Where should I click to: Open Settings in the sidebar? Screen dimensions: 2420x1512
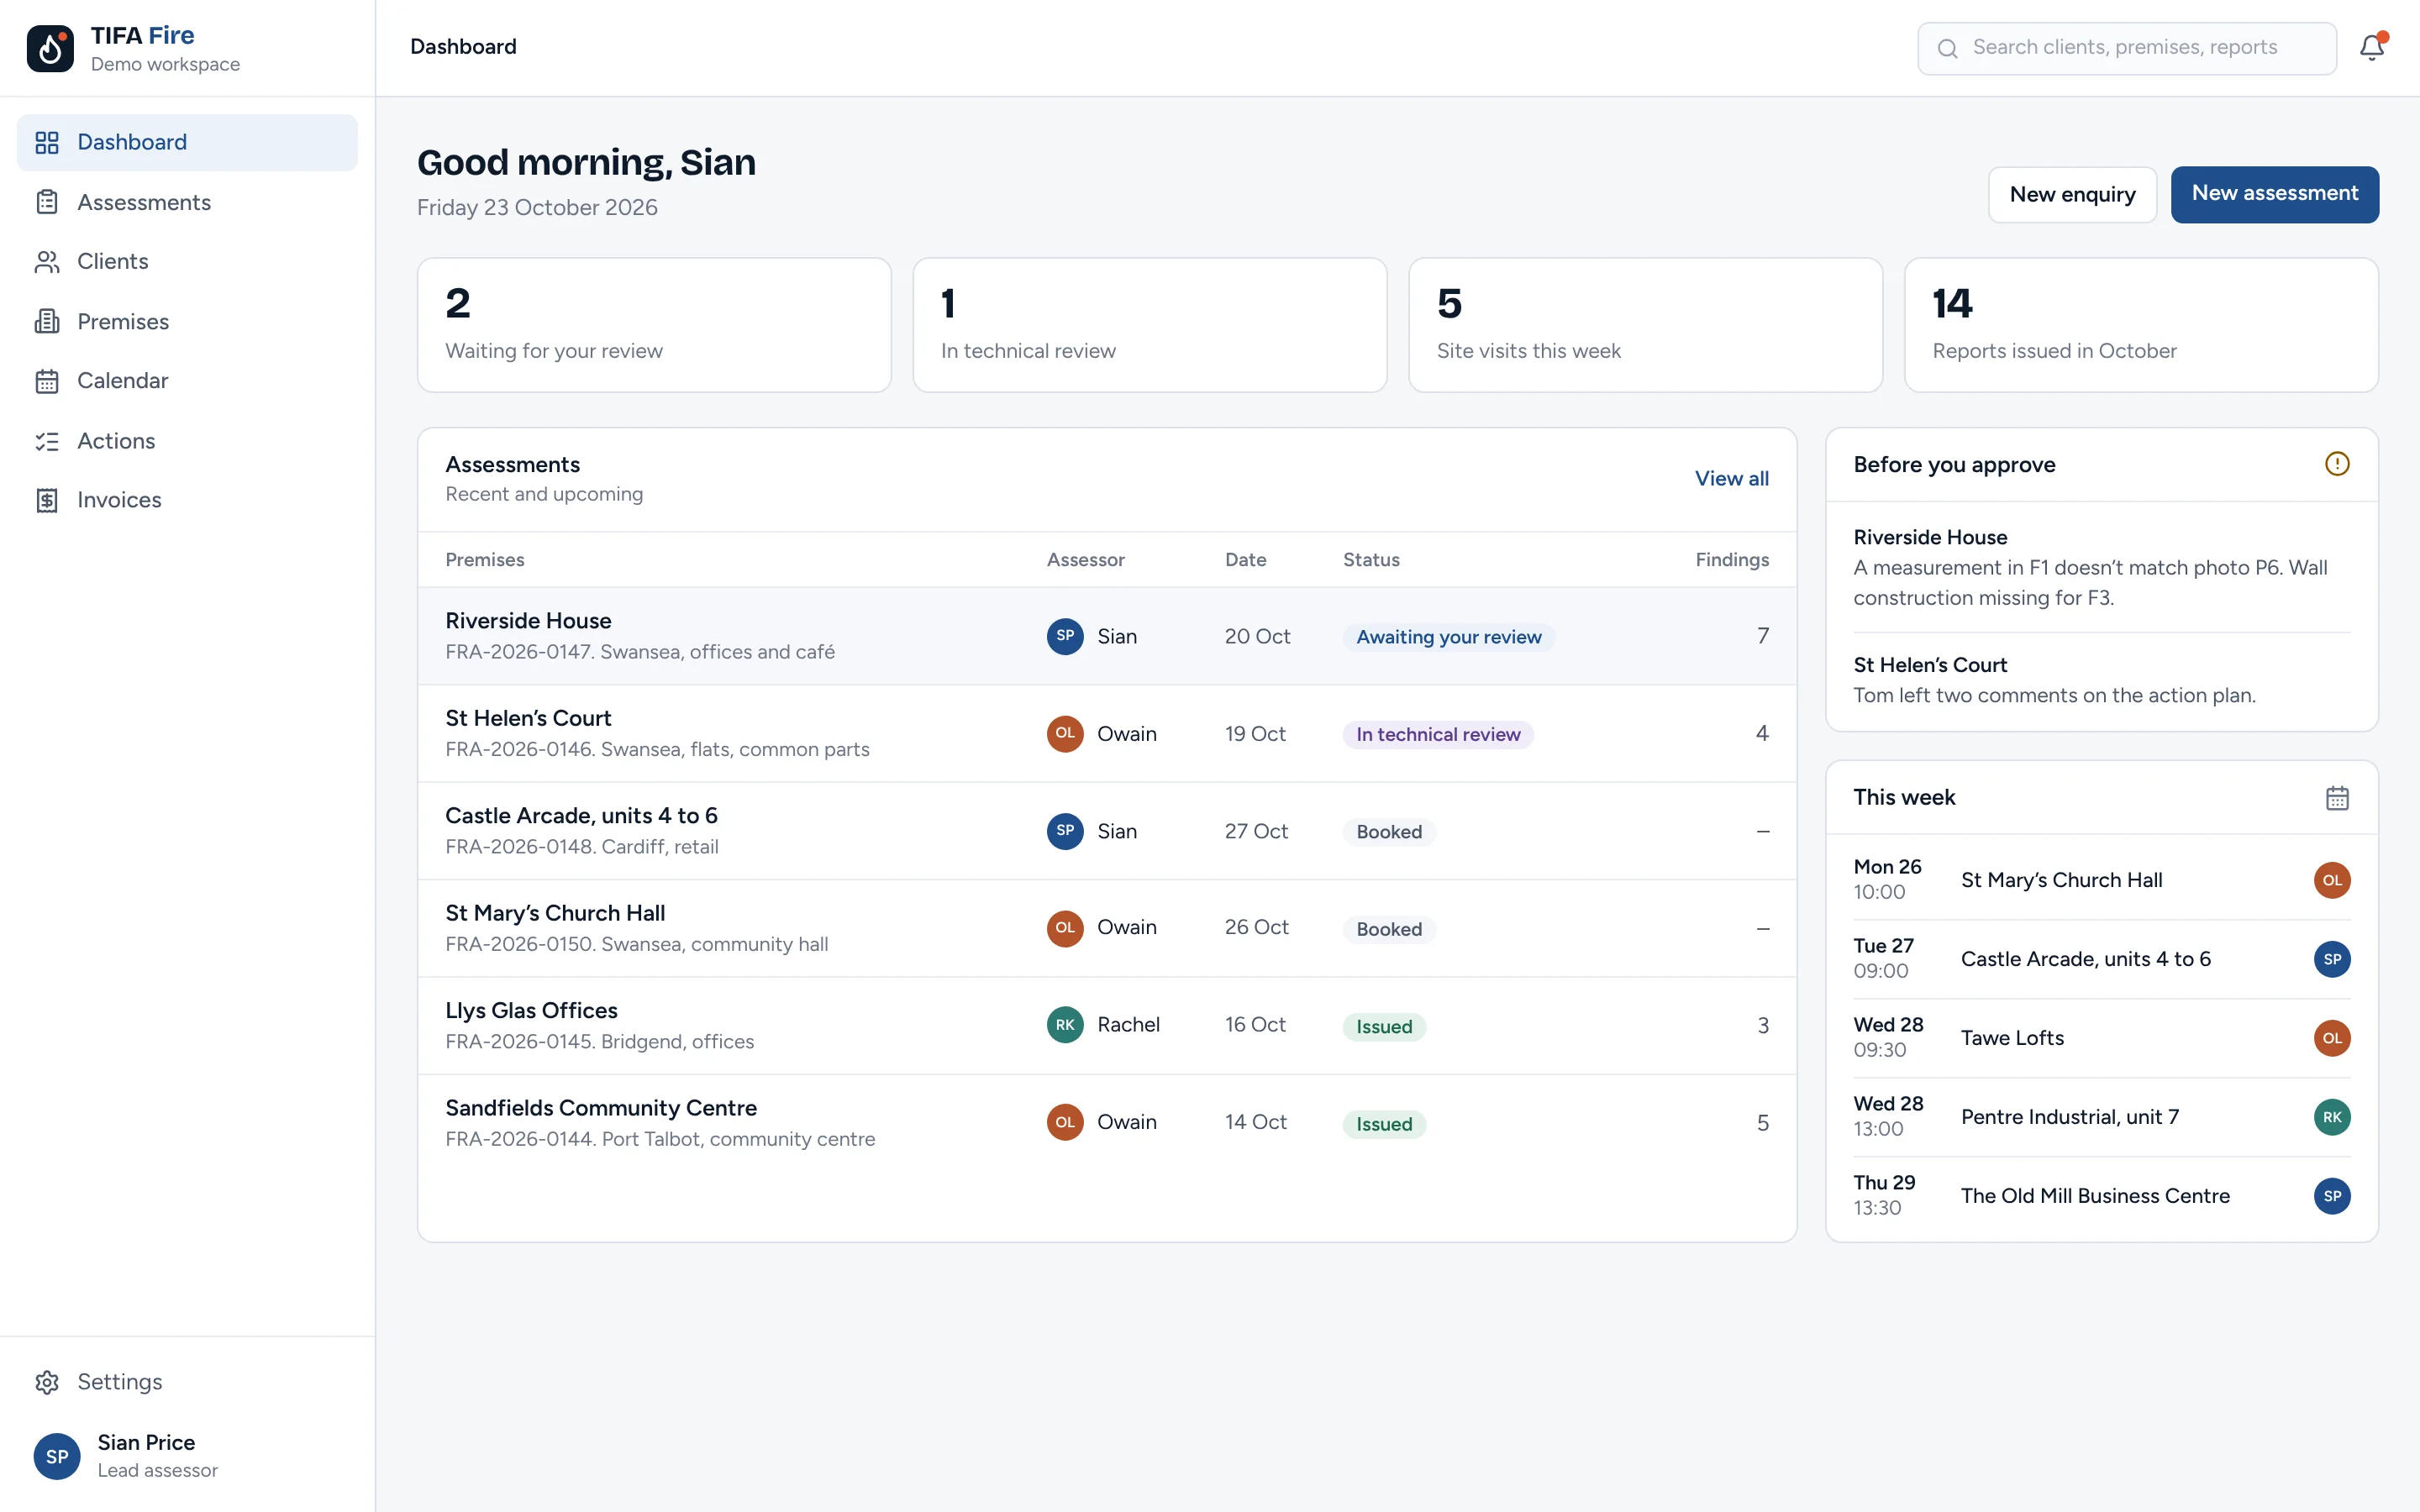(187, 1382)
